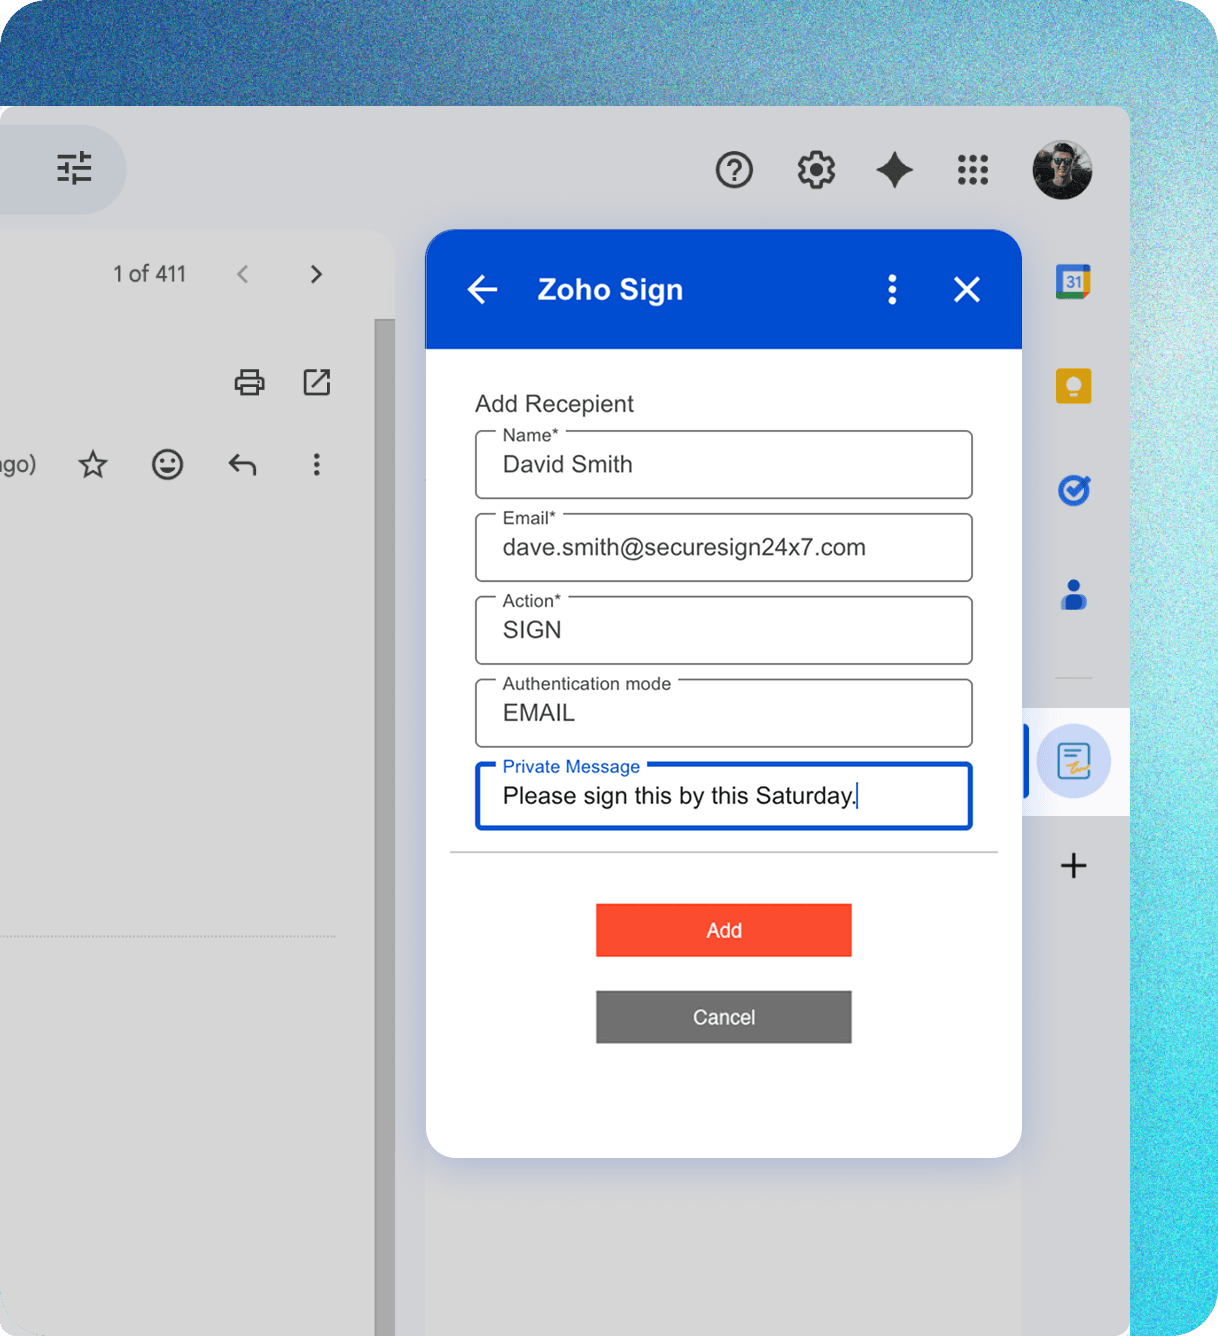Add an emoji reaction

167,464
